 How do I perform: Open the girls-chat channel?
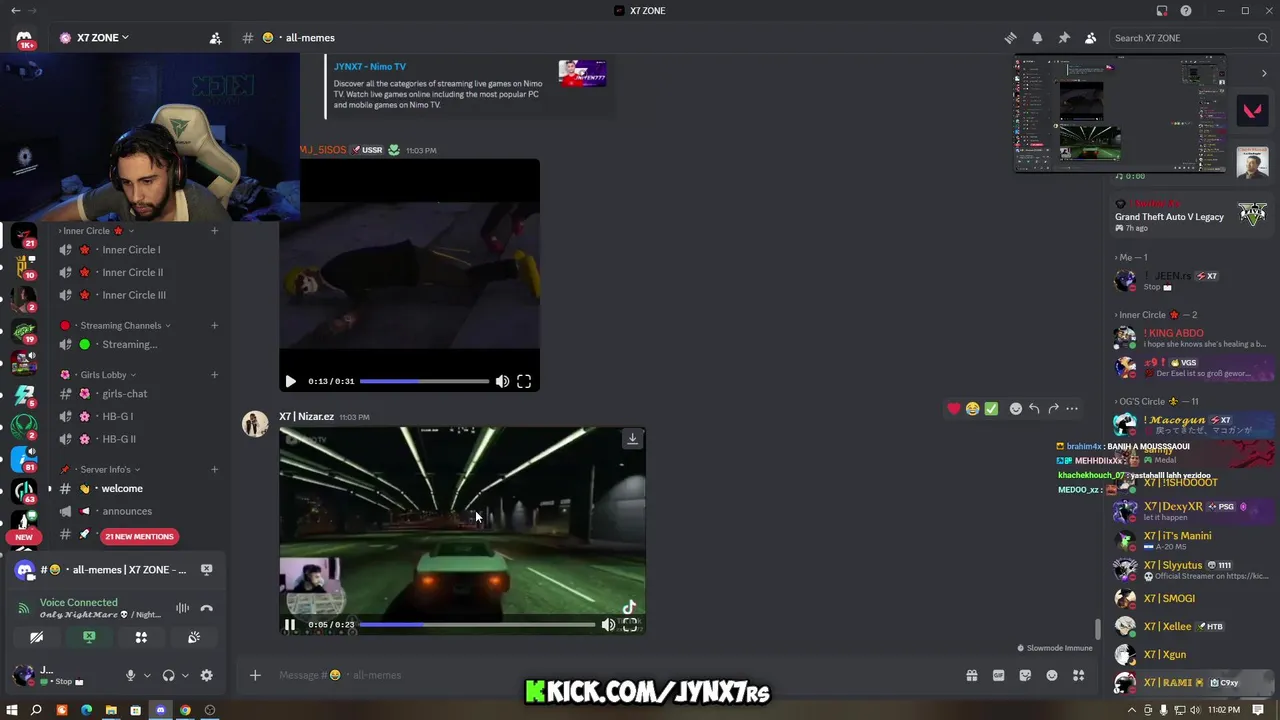point(124,394)
